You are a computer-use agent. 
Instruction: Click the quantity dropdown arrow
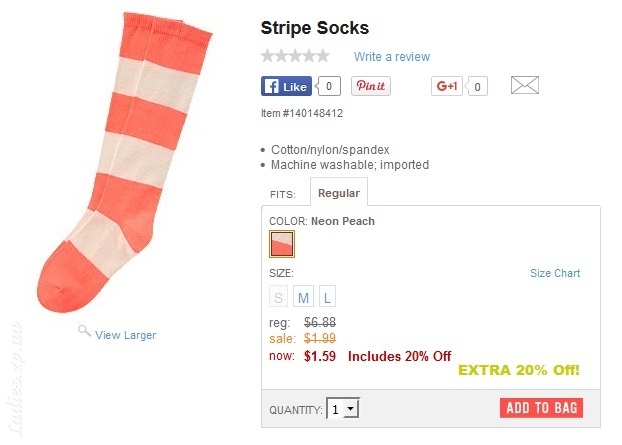[x=351, y=408]
